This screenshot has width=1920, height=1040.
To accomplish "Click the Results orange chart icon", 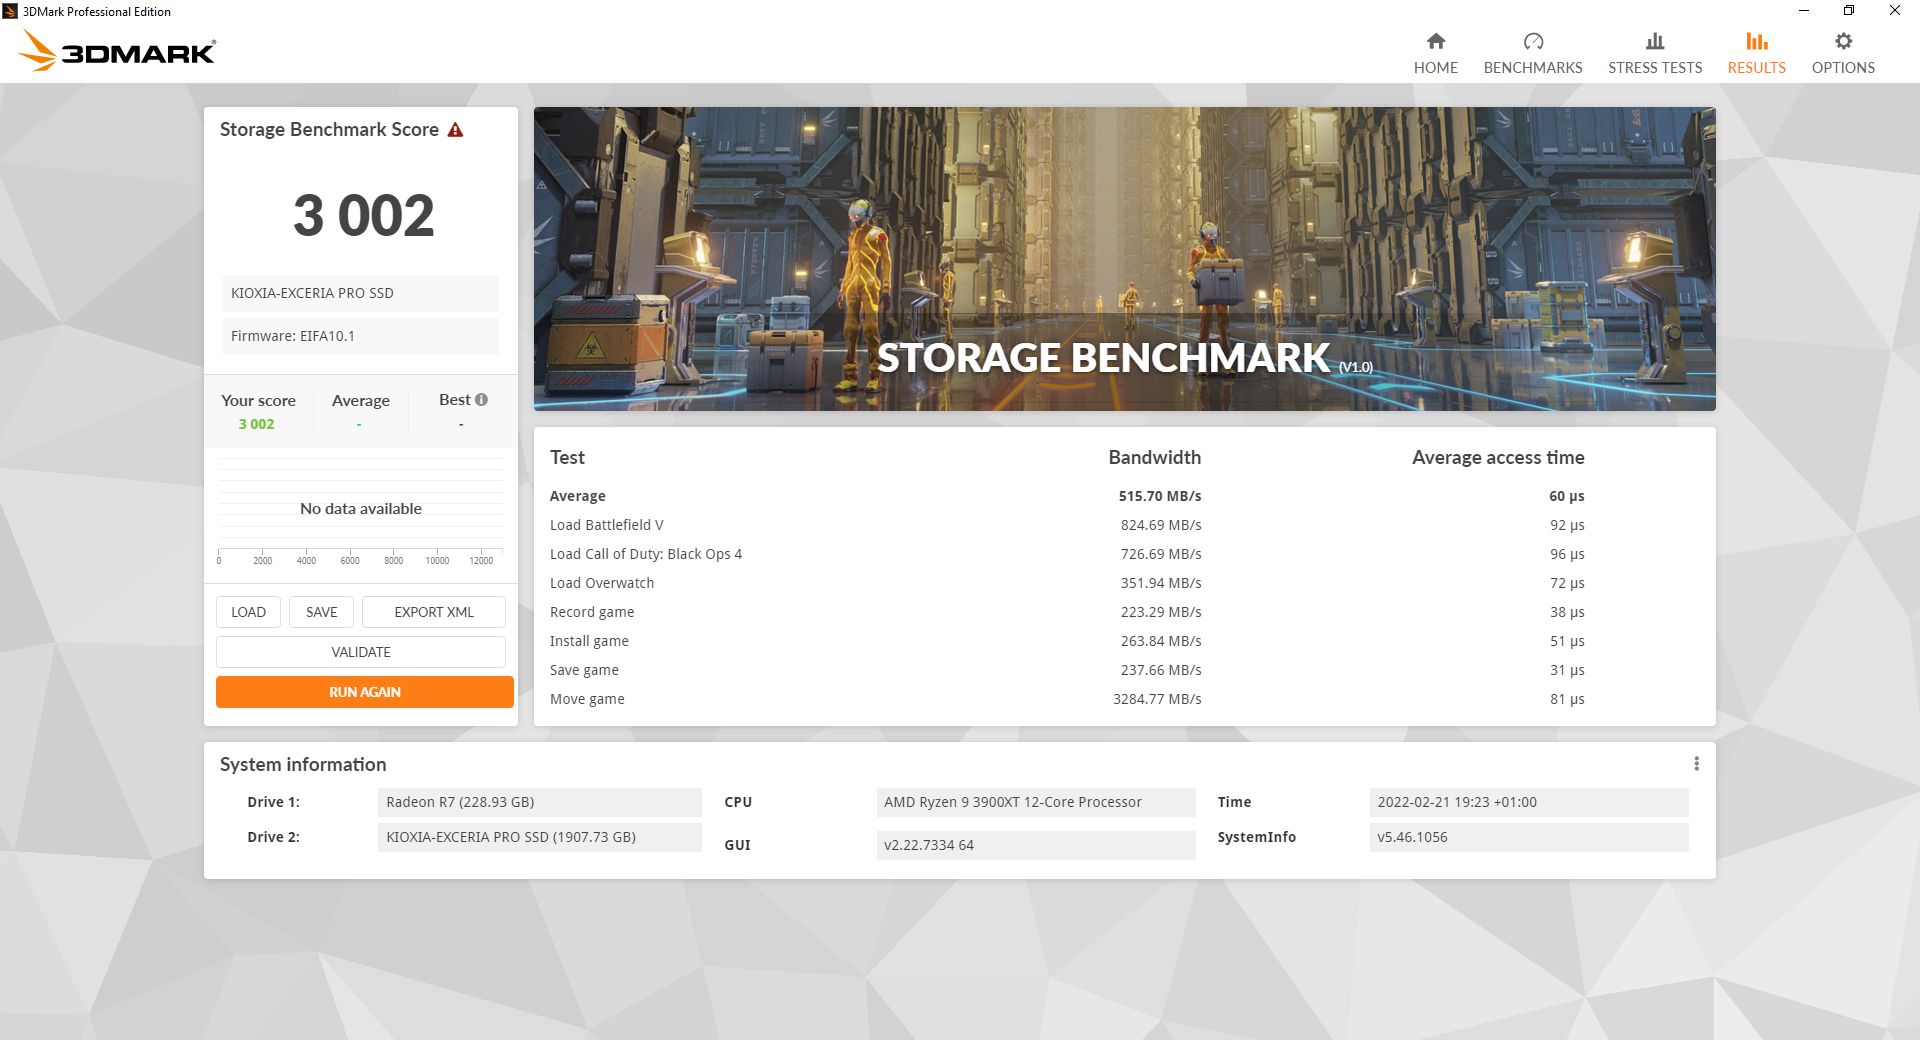I will coord(1756,41).
